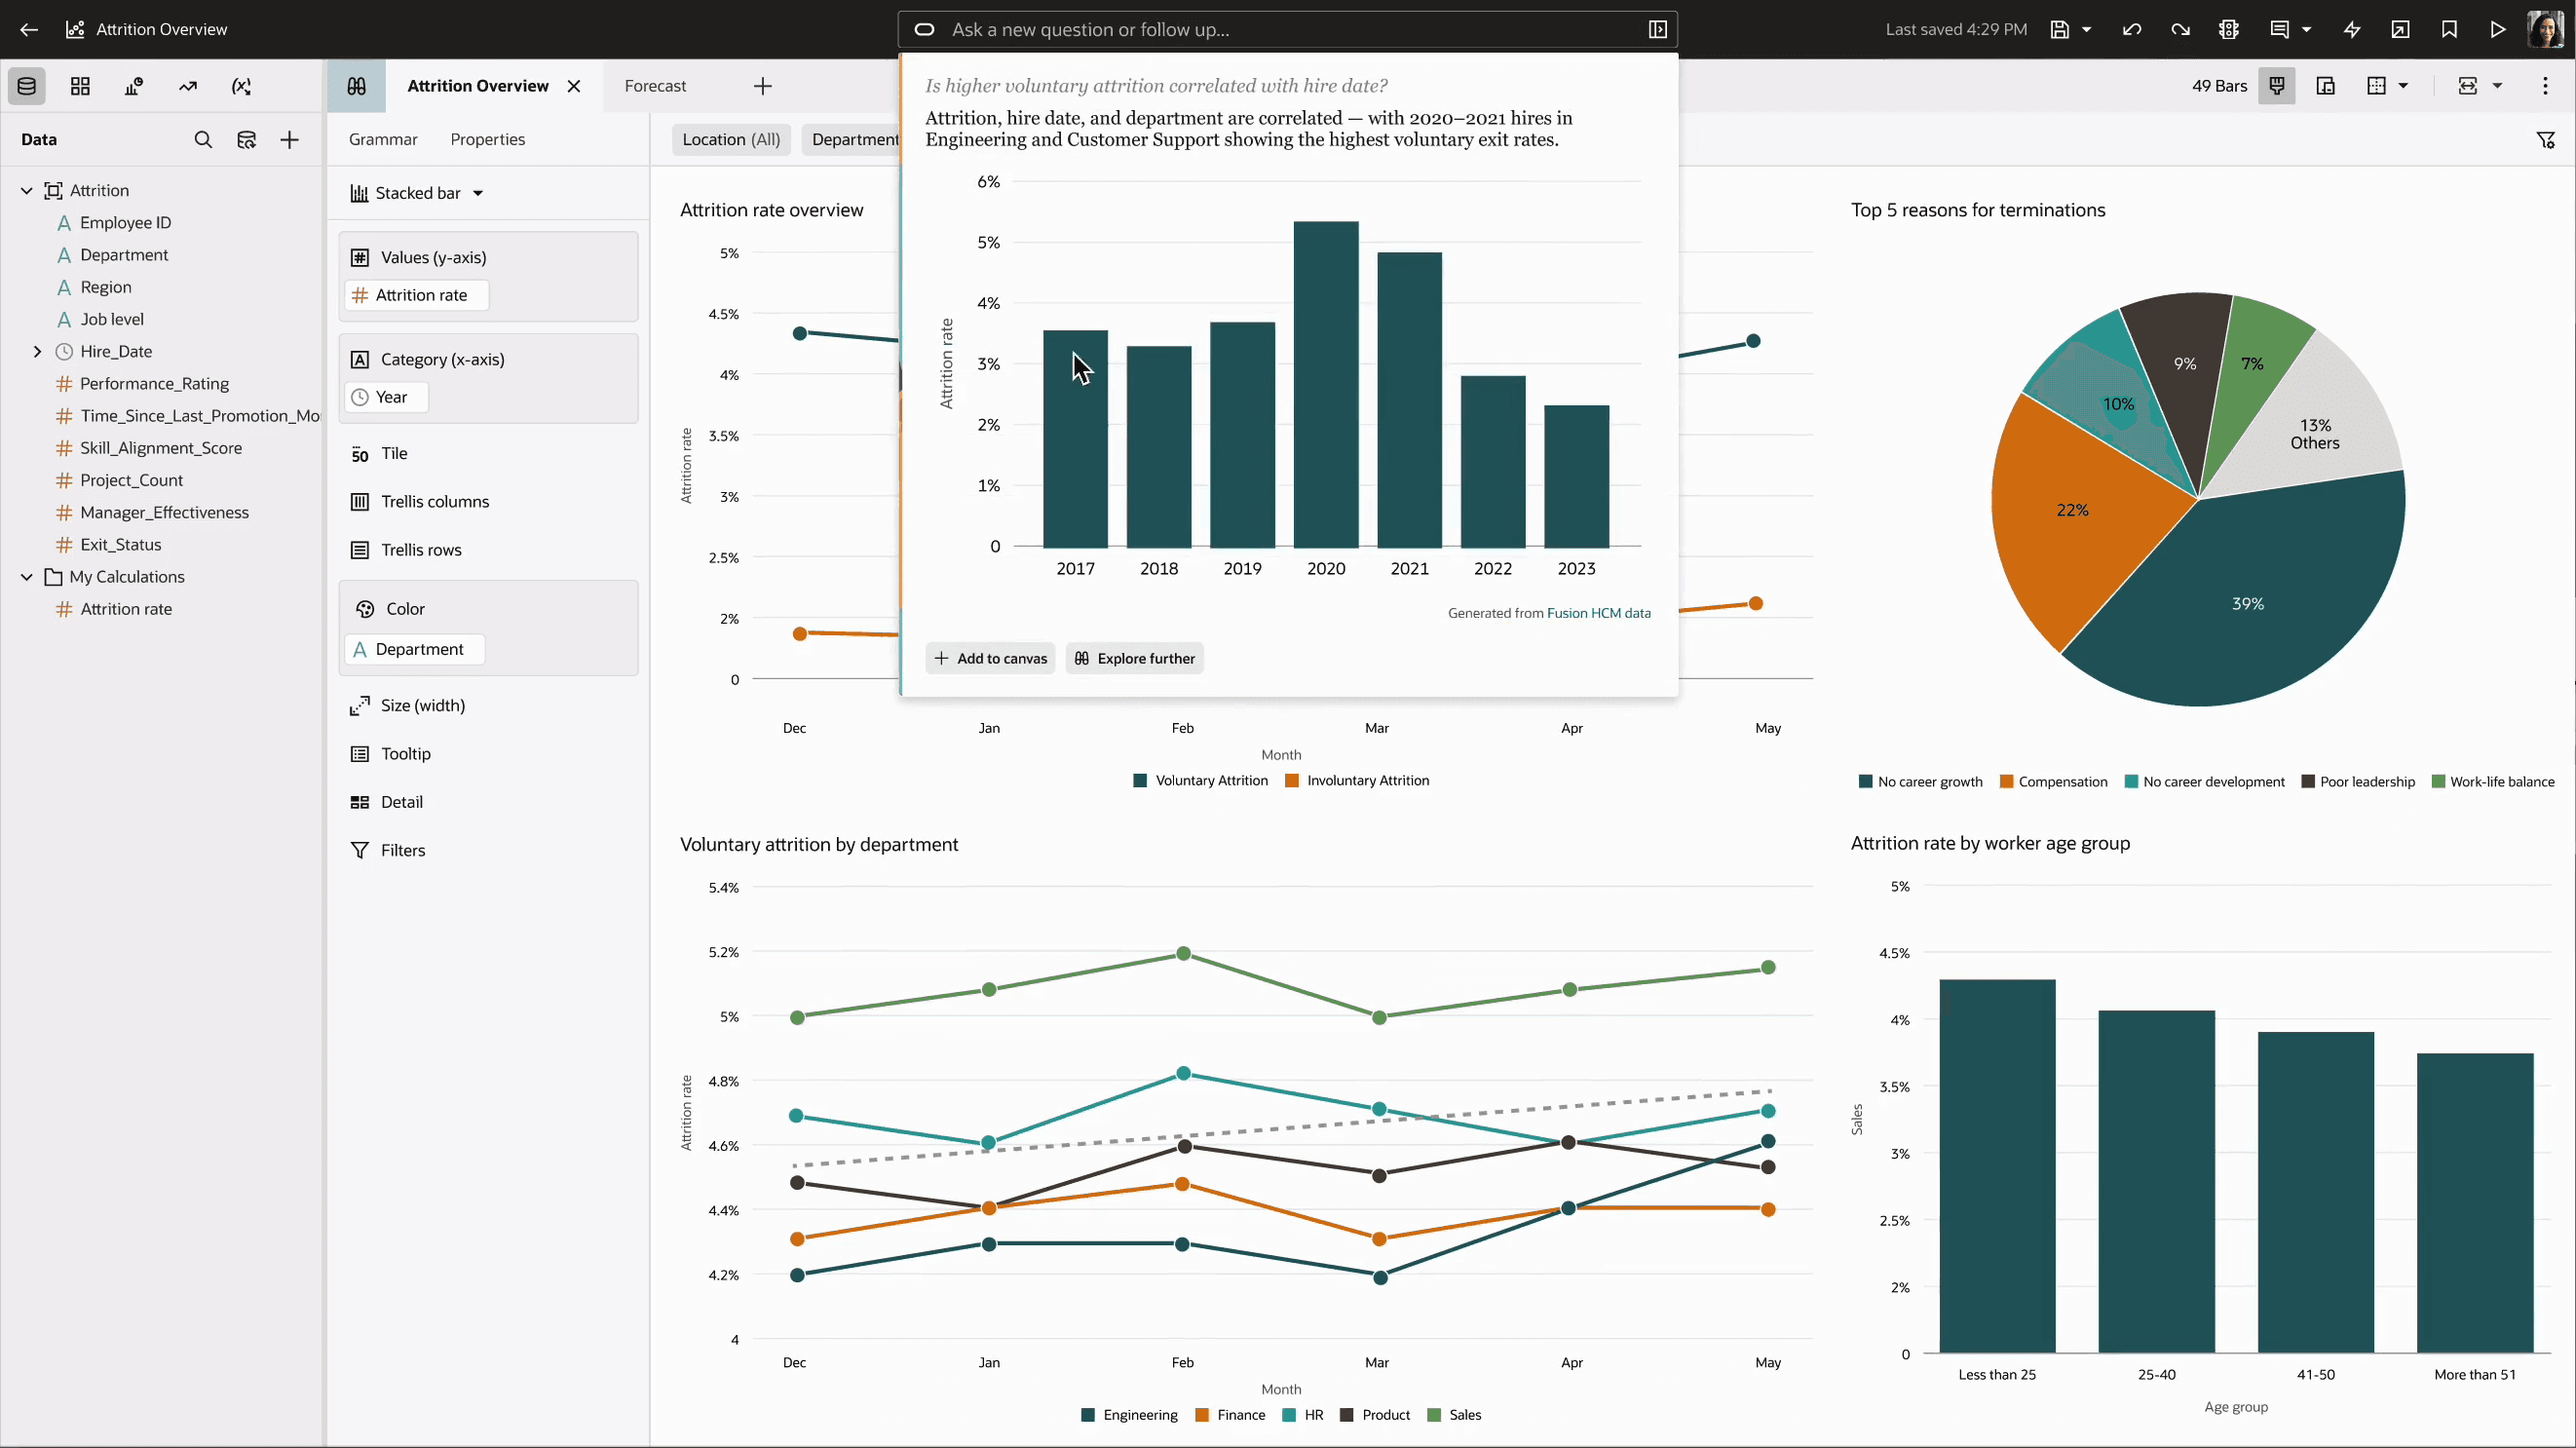Screen dimensions: 2576x1448
Task: Open the Properties tab
Action: (487, 139)
